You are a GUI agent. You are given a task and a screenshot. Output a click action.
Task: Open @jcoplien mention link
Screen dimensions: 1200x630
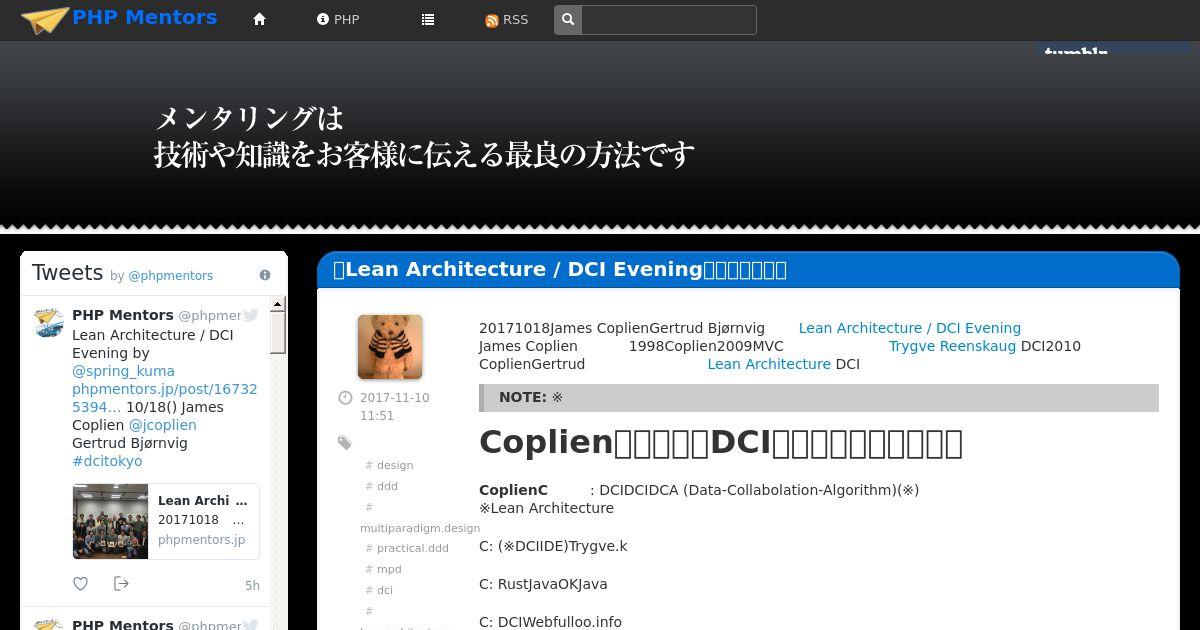coord(163,425)
